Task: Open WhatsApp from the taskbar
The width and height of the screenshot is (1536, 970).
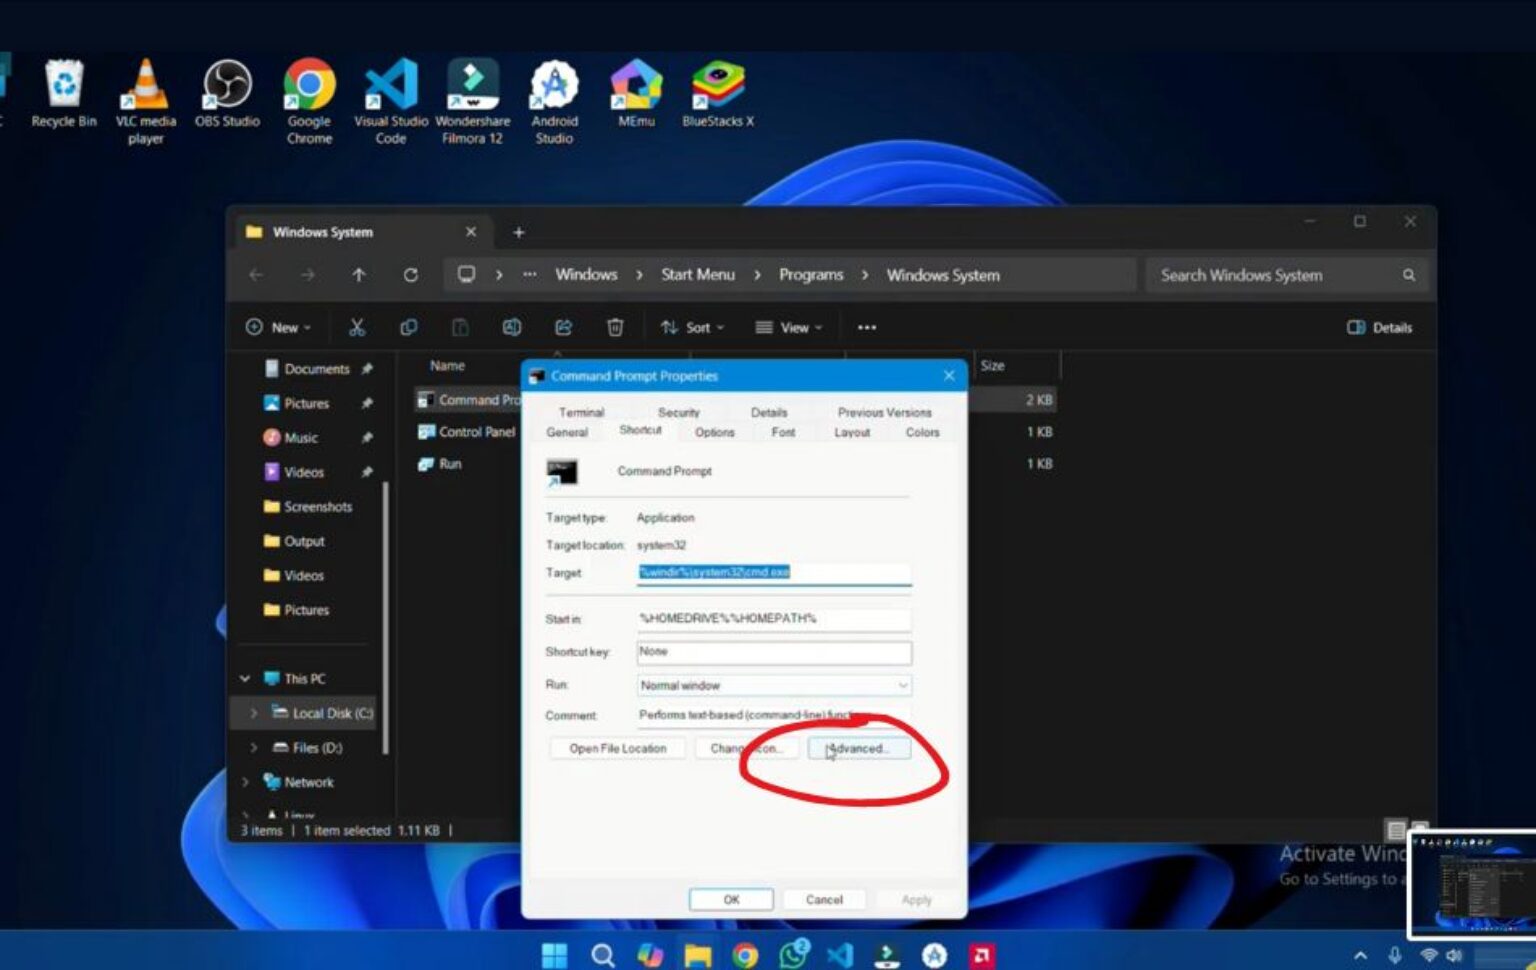Action: (791, 955)
